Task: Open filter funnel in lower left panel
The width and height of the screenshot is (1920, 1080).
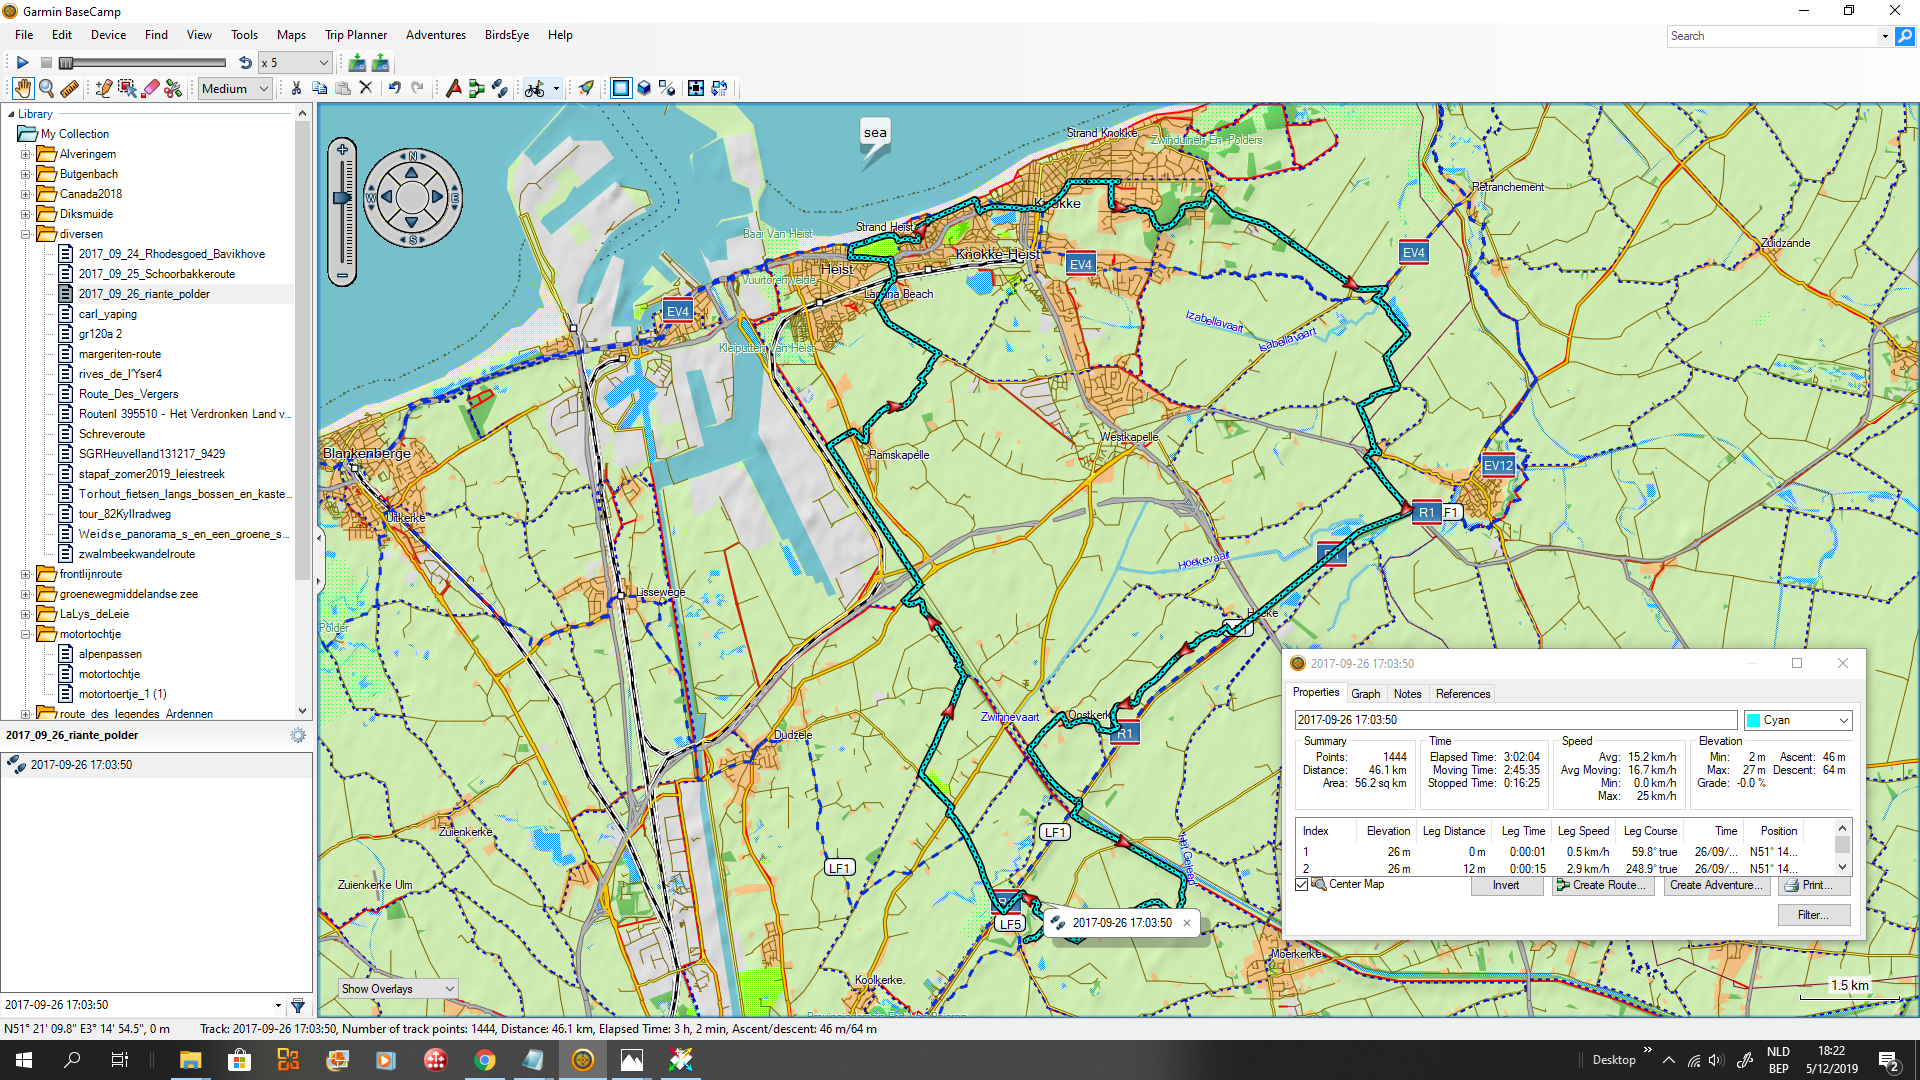Action: pos(297,1005)
